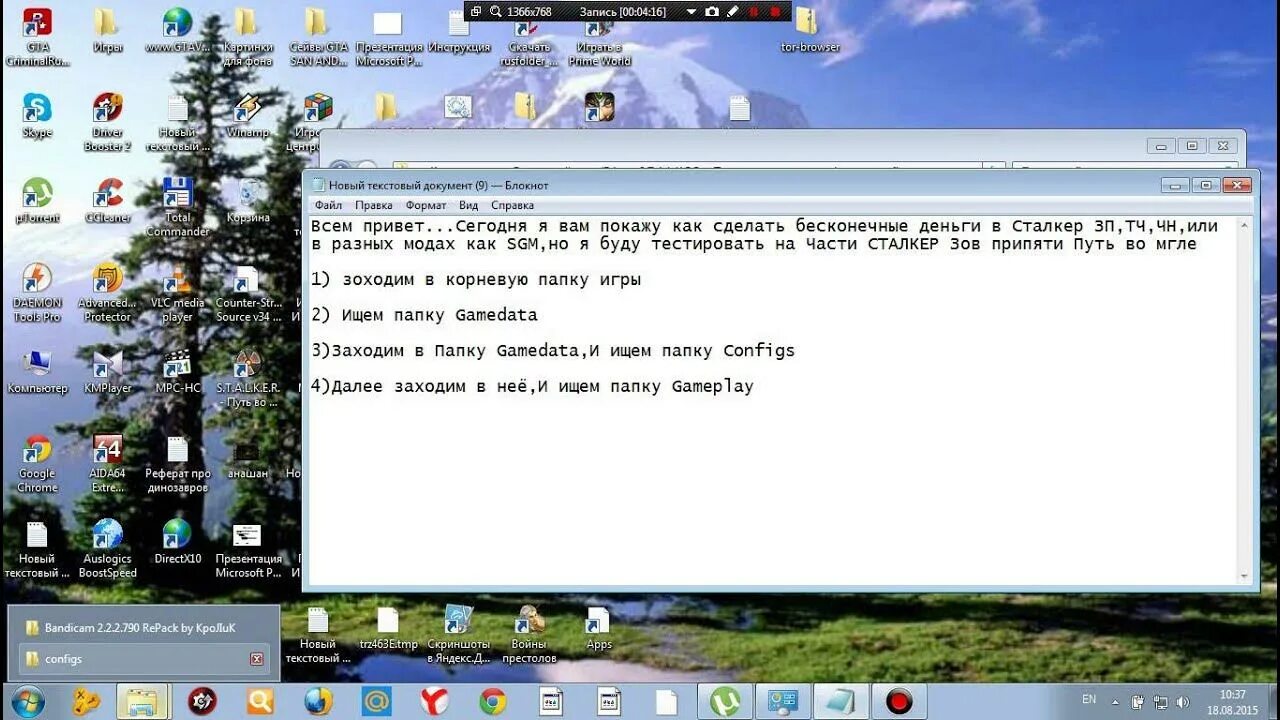This screenshot has height=720, width=1280.
Task: Place the cursor on the line '2) Ищем папку Gamedata'
Action: [x=424, y=315]
